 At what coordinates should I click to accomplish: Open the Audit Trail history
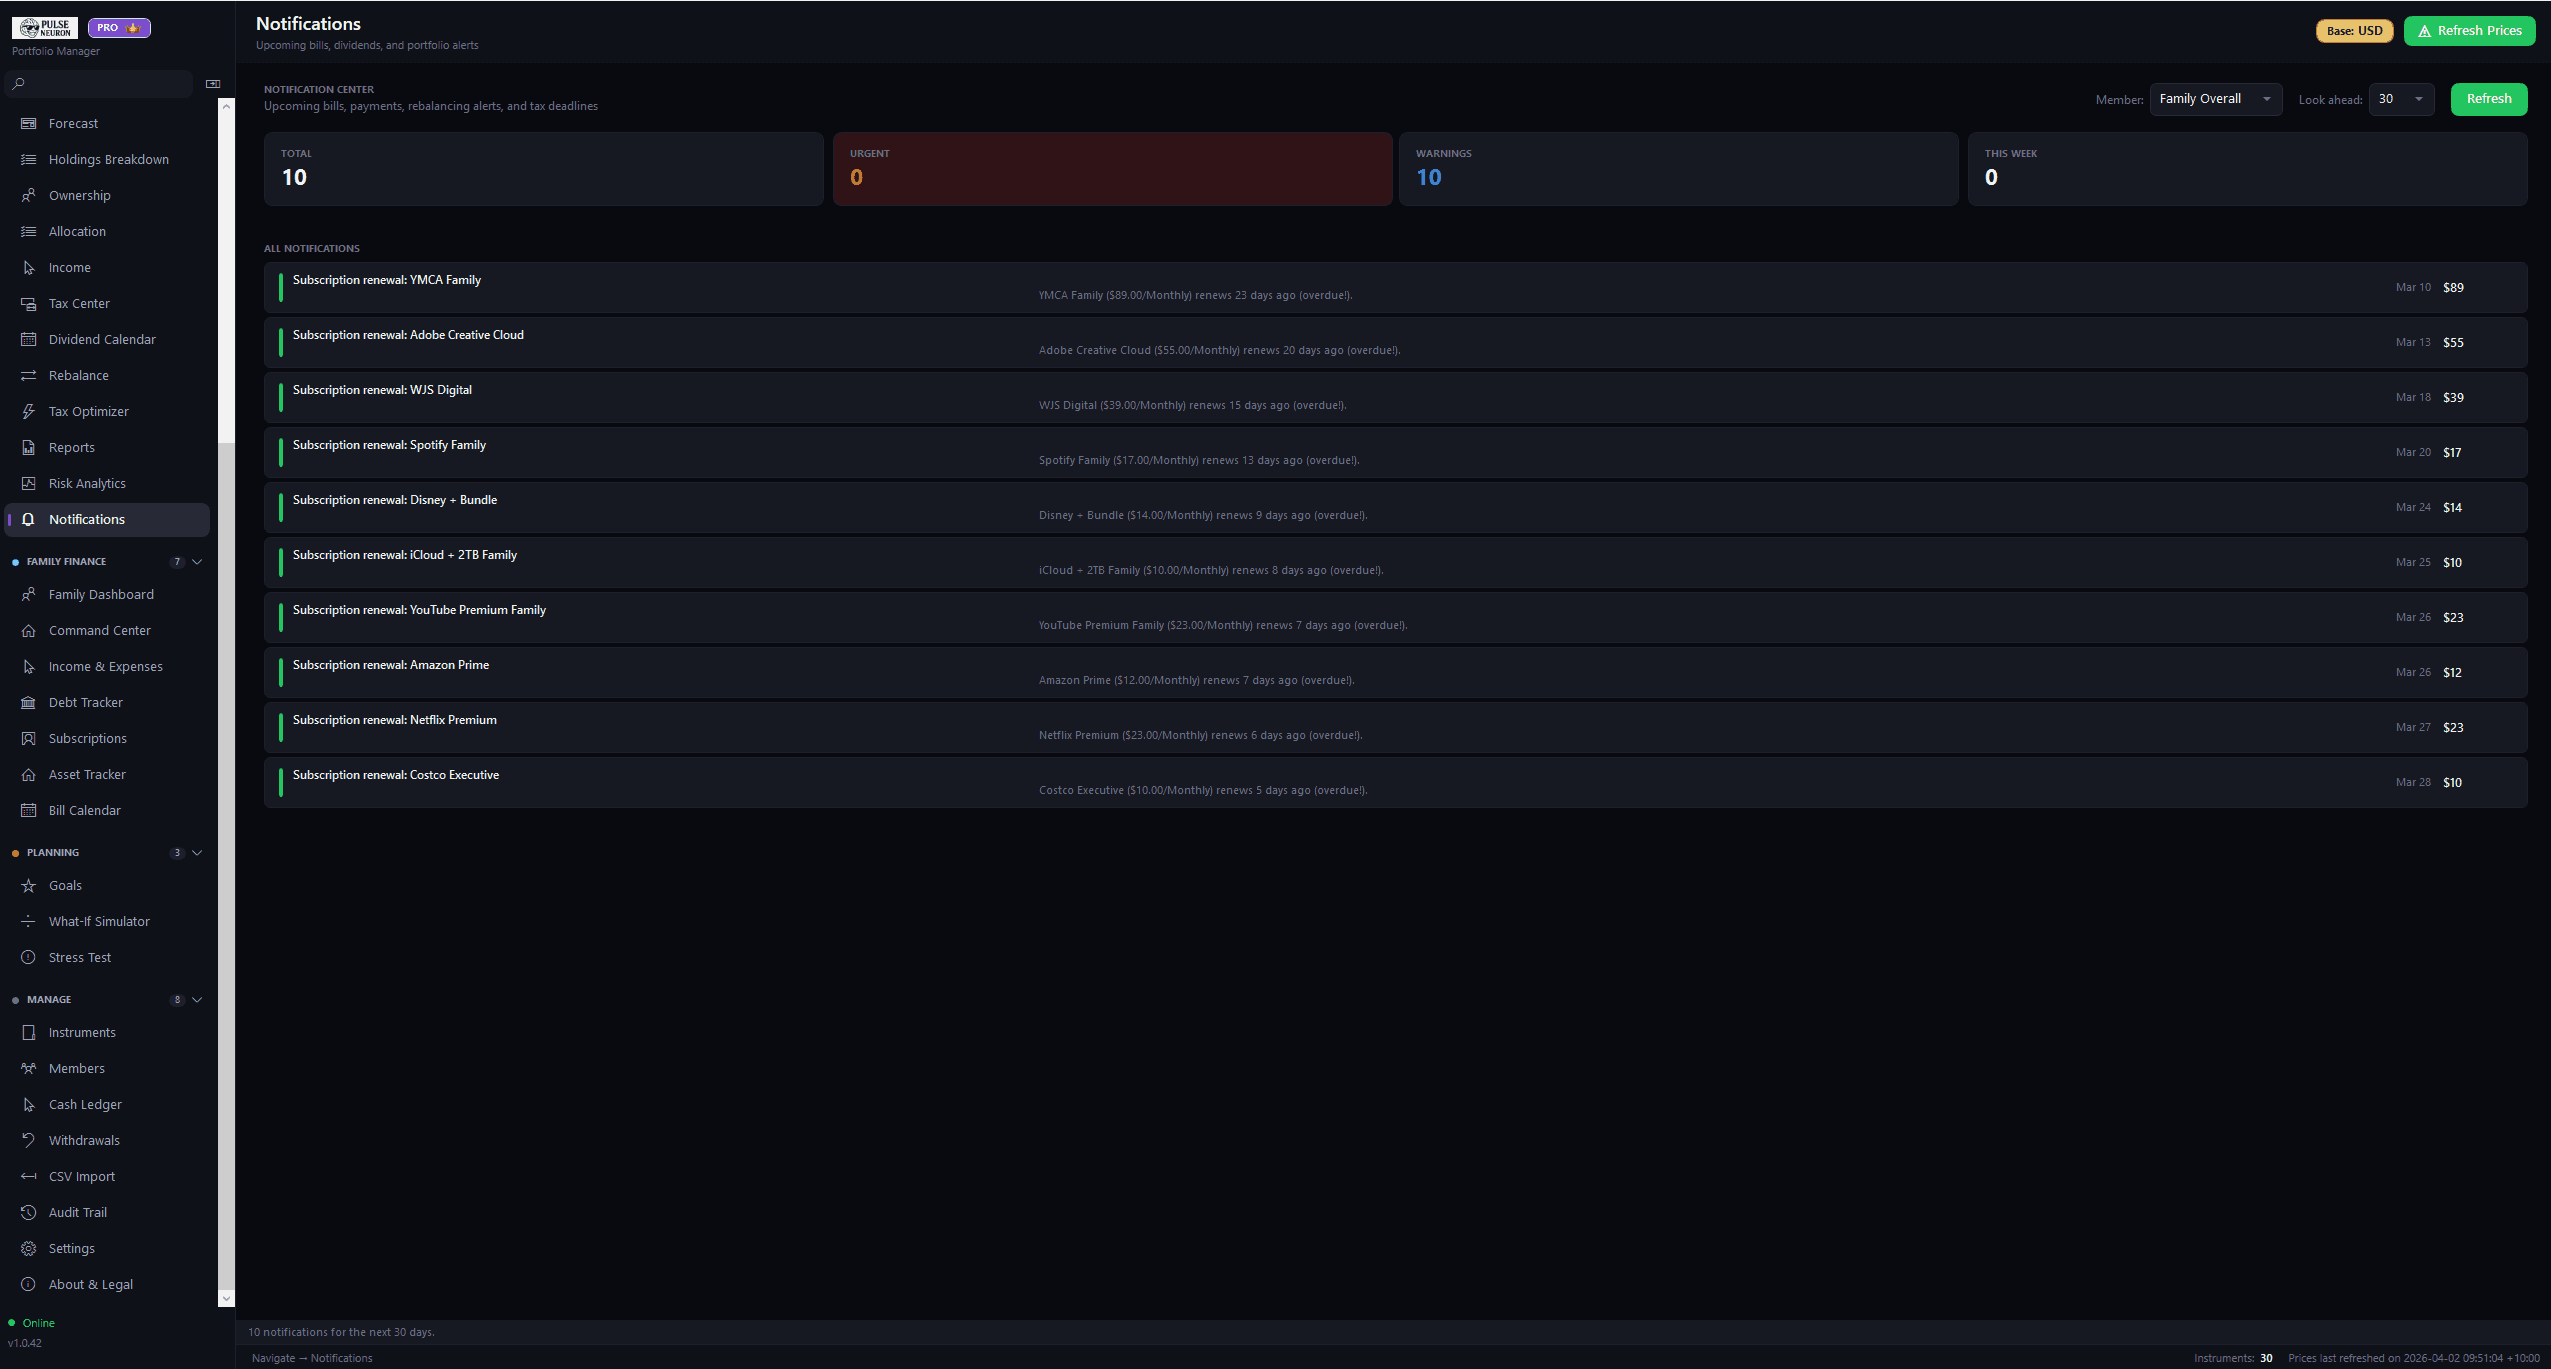pyautogui.click(x=77, y=1212)
